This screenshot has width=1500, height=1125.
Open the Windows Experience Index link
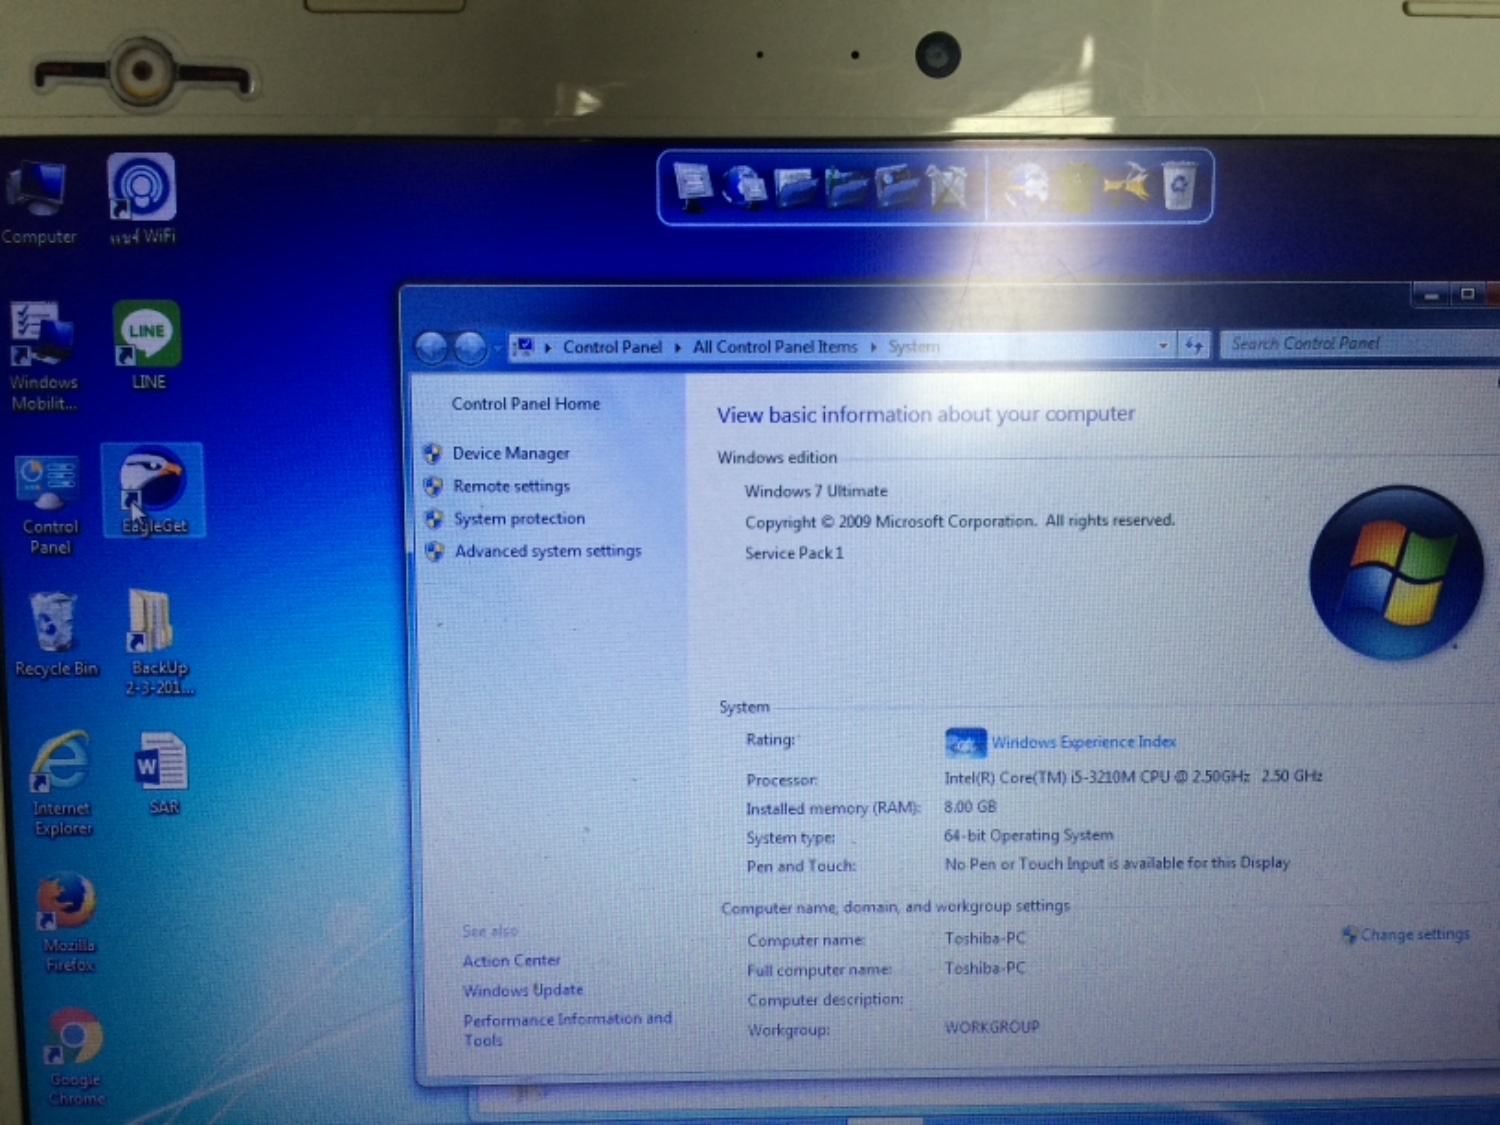coord(1084,742)
